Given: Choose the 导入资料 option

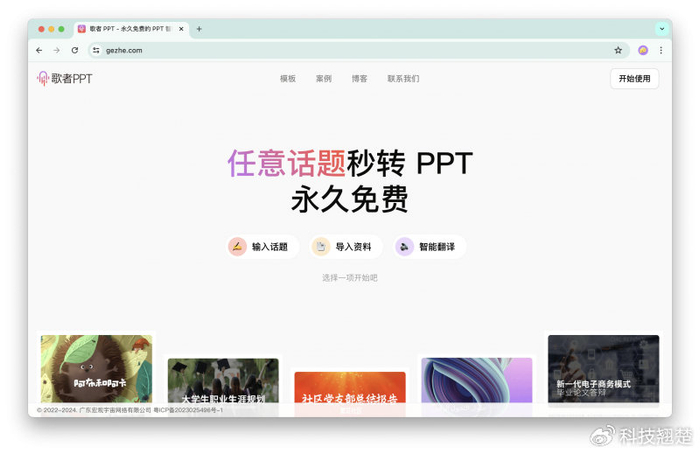Looking at the screenshot, I should [346, 246].
